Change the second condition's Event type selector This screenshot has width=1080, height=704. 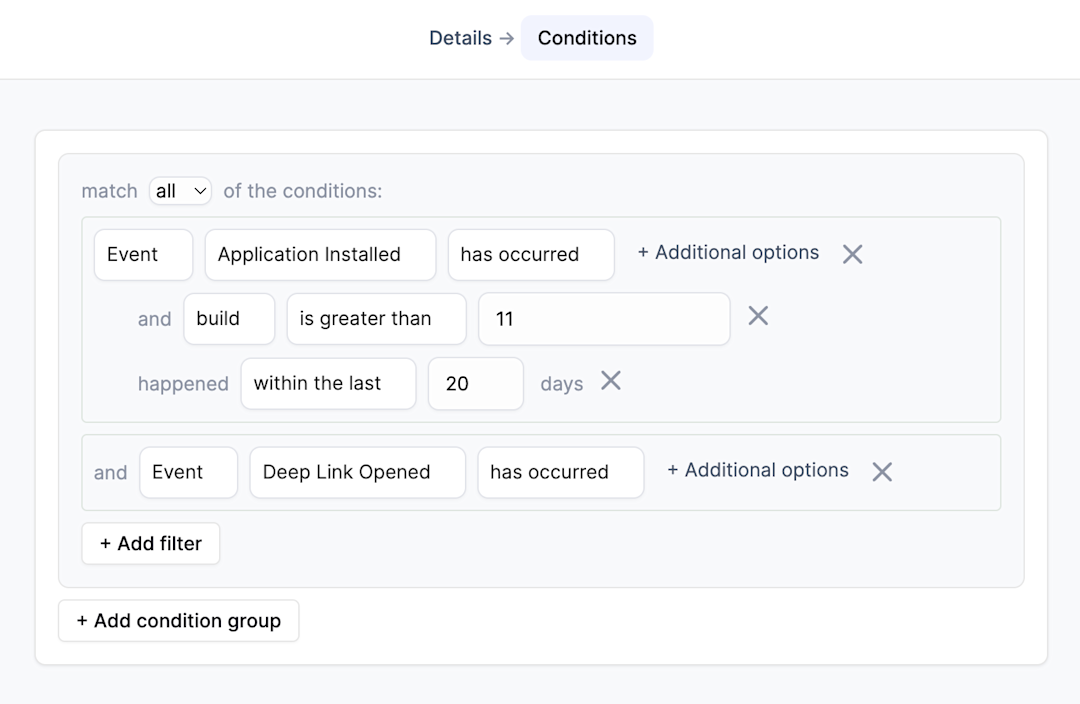point(188,472)
